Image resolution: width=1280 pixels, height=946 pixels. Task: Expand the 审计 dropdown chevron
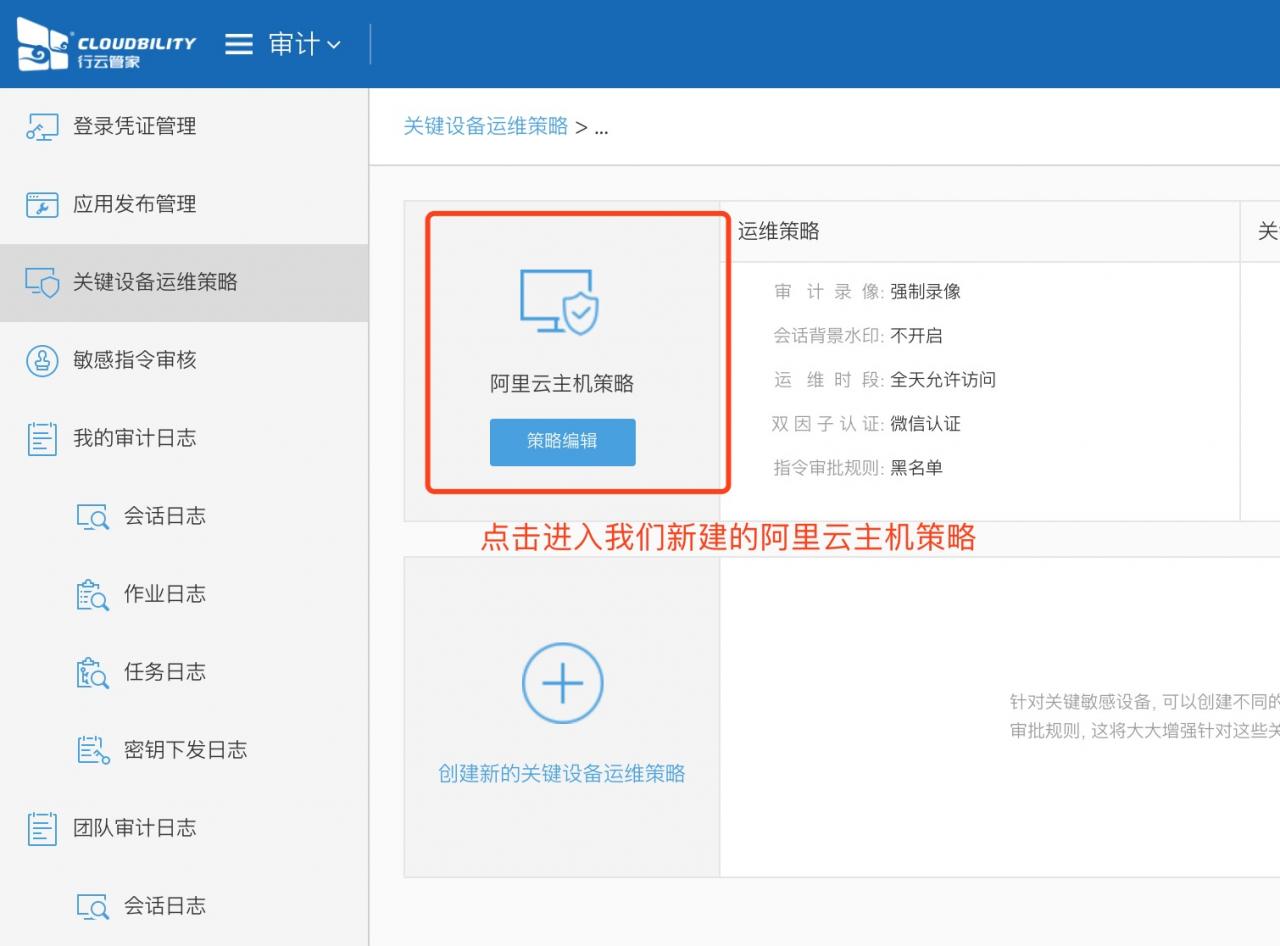click(x=334, y=45)
